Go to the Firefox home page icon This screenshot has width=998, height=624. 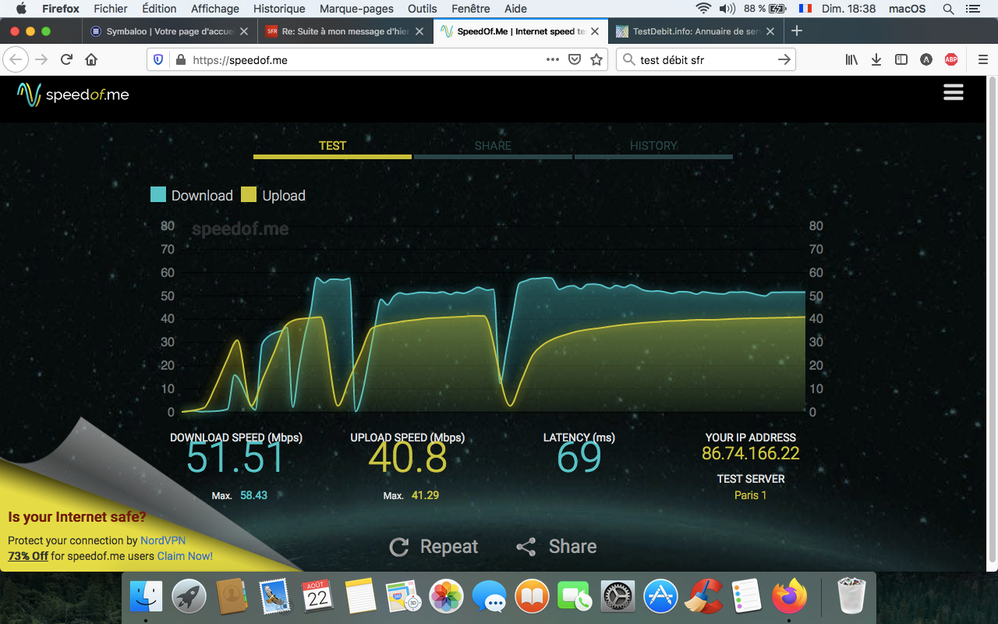pos(91,60)
